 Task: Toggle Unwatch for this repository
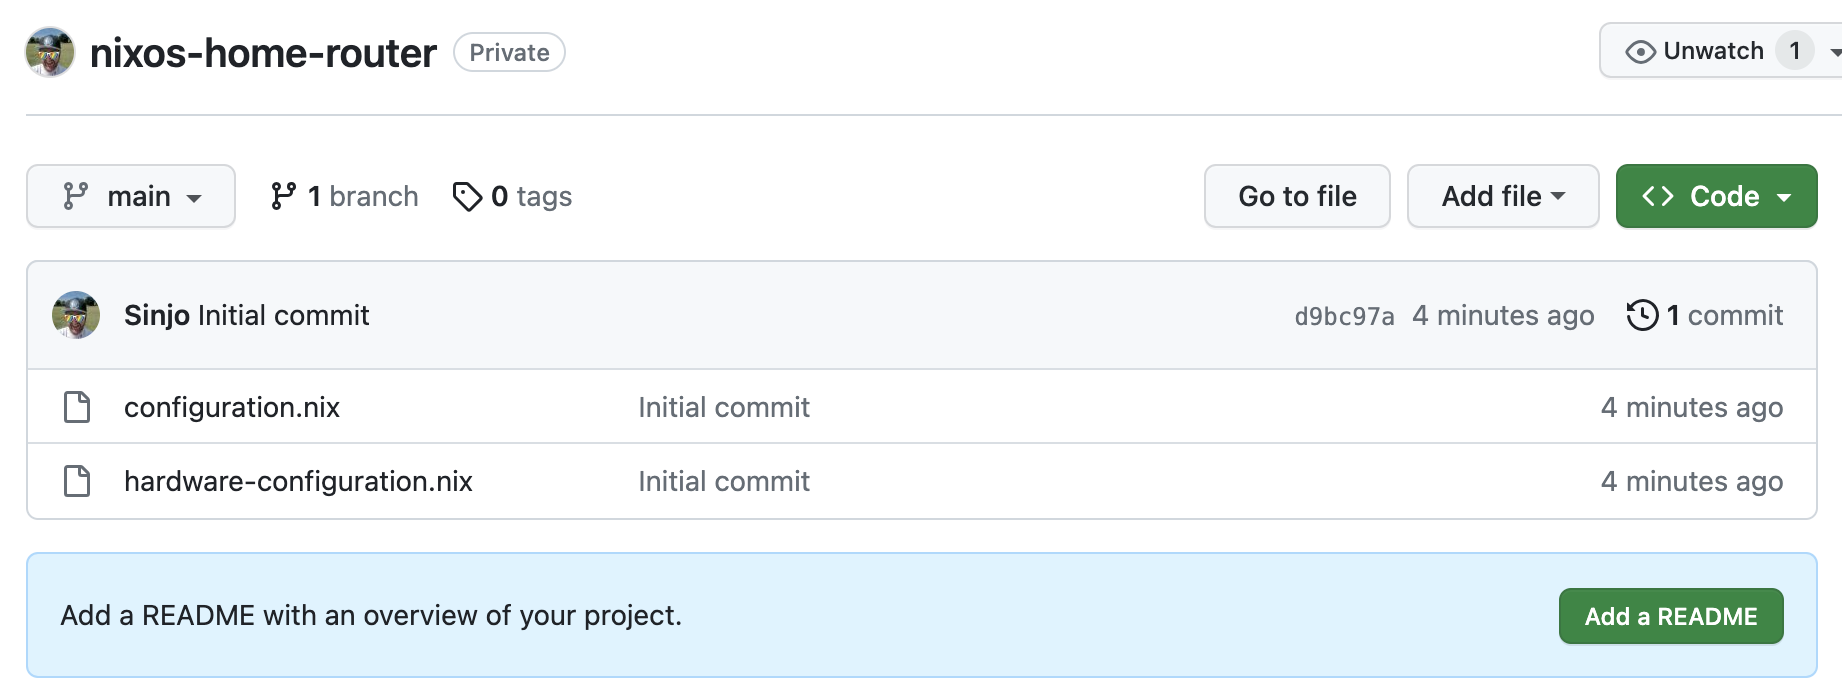(x=1712, y=51)
